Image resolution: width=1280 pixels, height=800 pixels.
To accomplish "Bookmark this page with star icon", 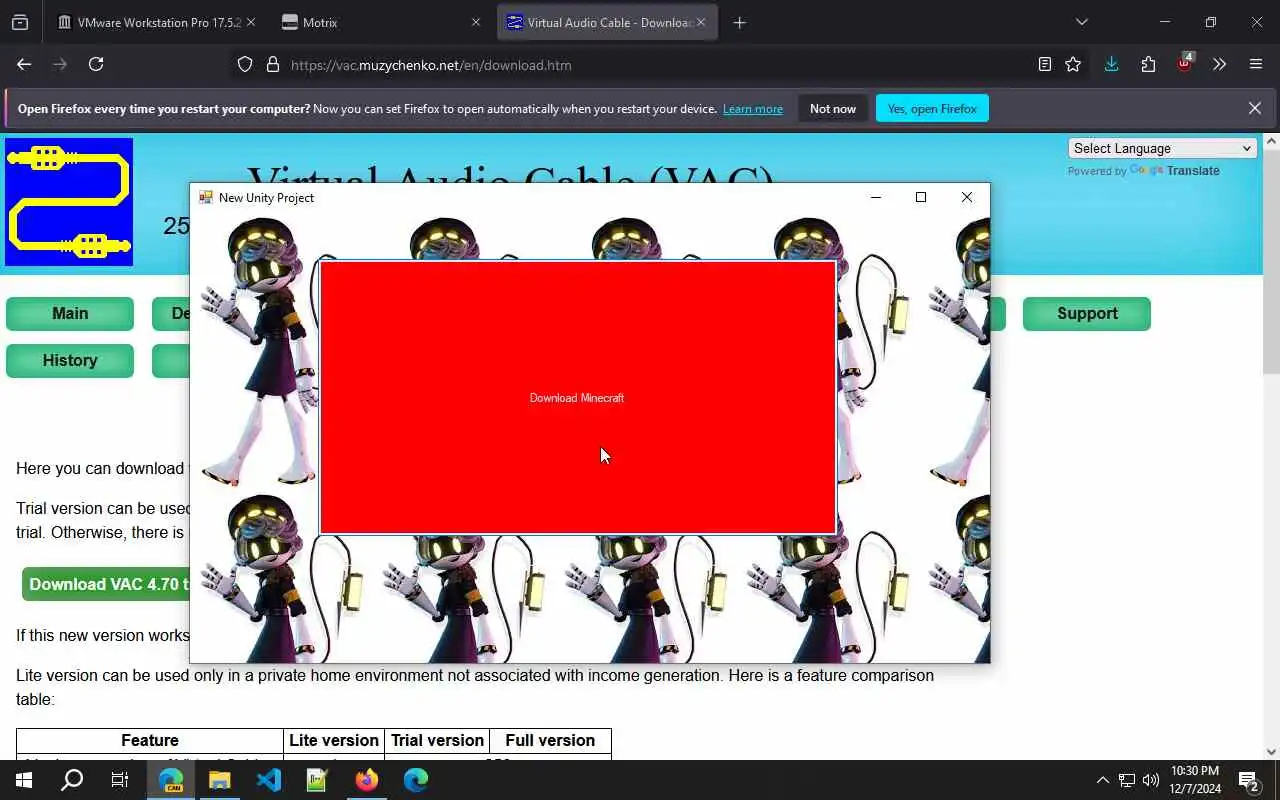I will pos(1073,64).
